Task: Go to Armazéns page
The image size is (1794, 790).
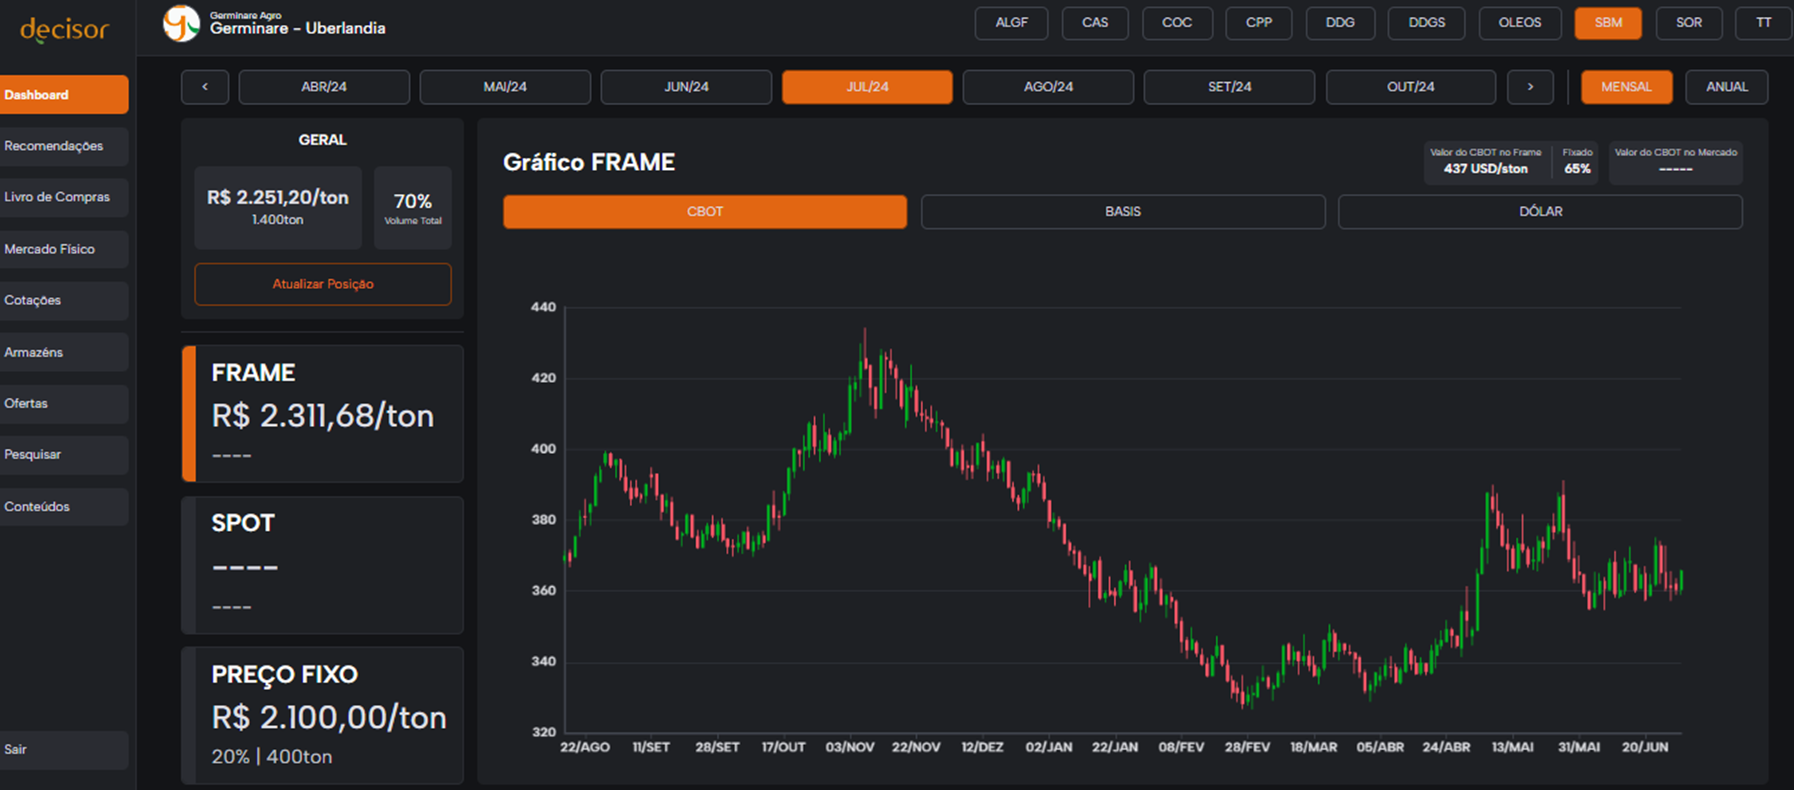Action: coord(64,352)
